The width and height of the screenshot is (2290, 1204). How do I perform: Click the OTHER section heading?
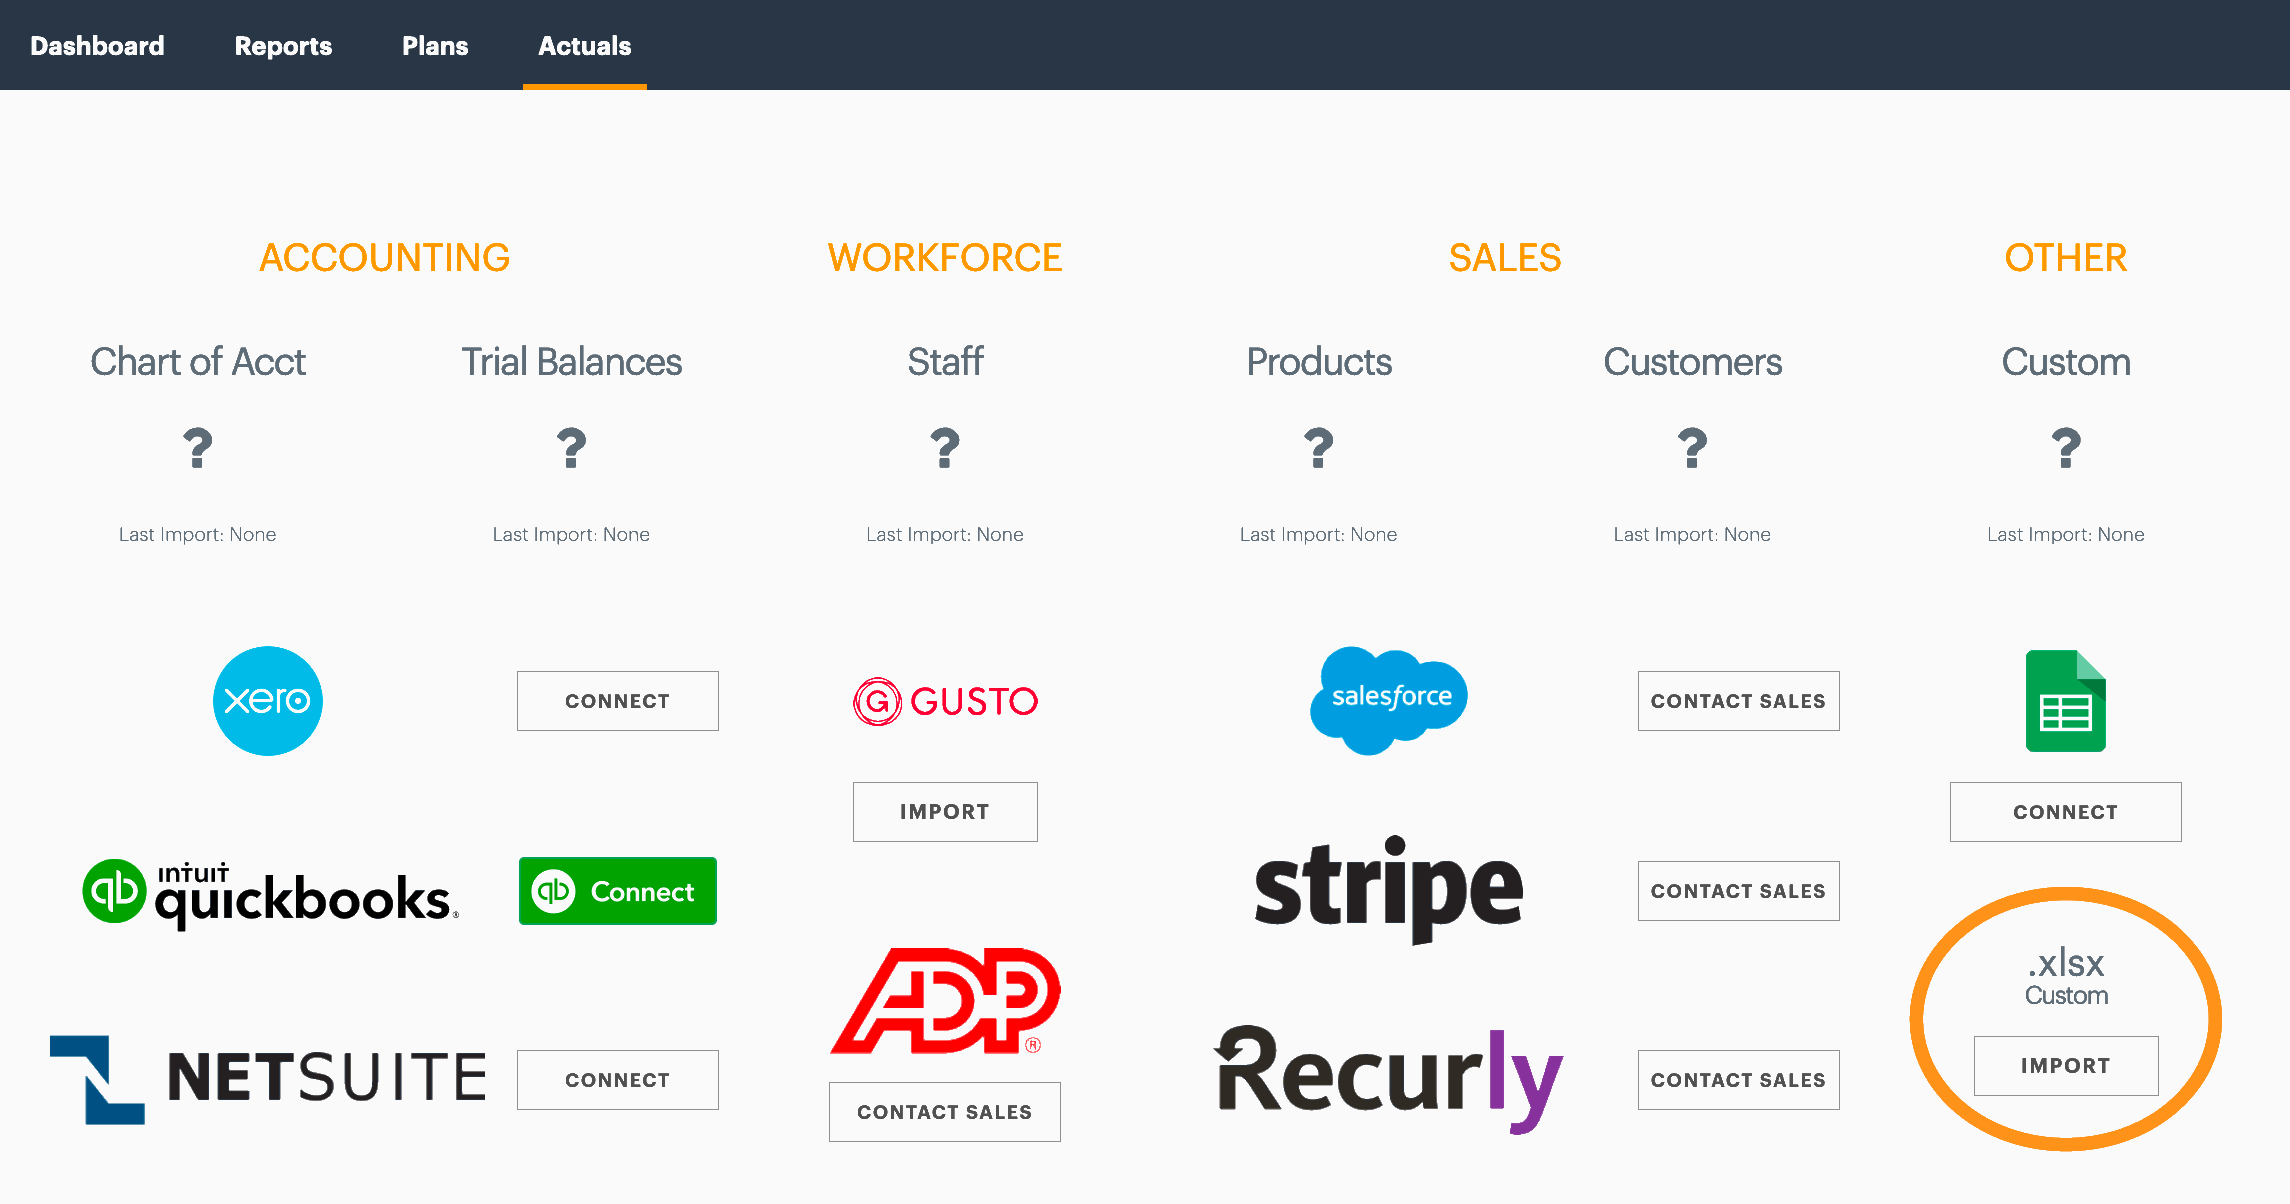(2066, 258)
